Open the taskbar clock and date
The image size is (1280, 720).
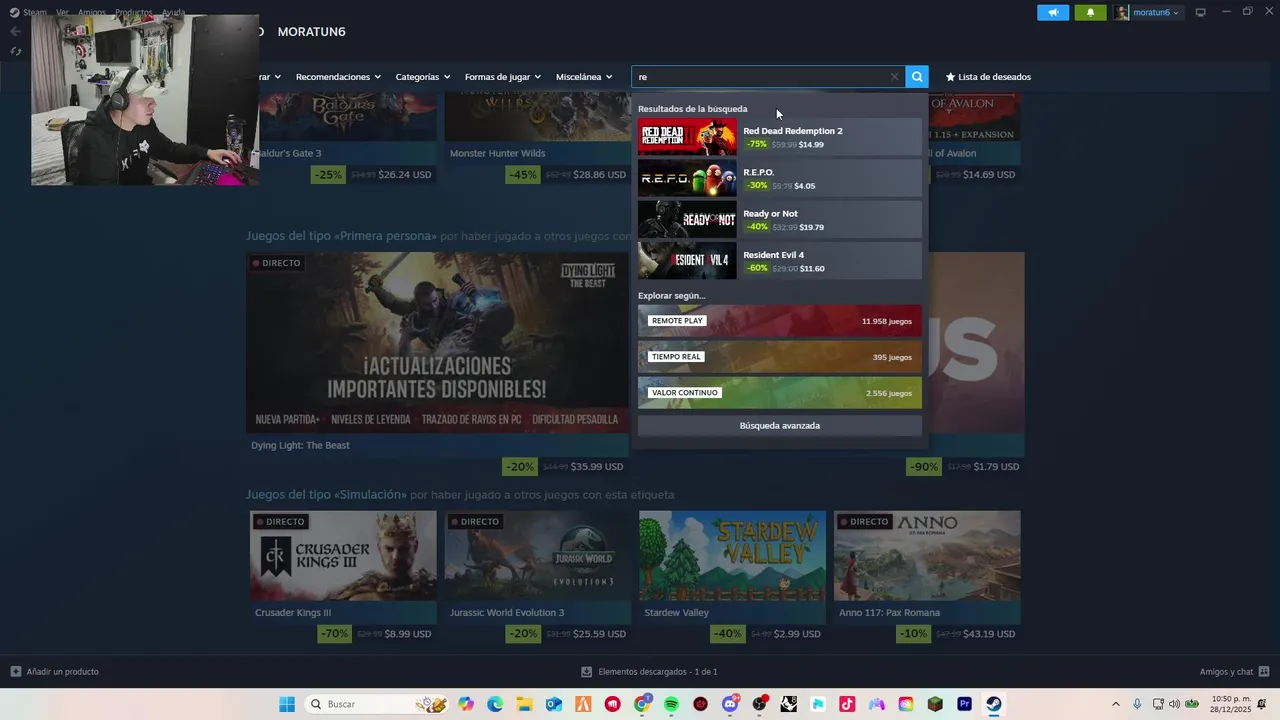(x=1231, y=704)
